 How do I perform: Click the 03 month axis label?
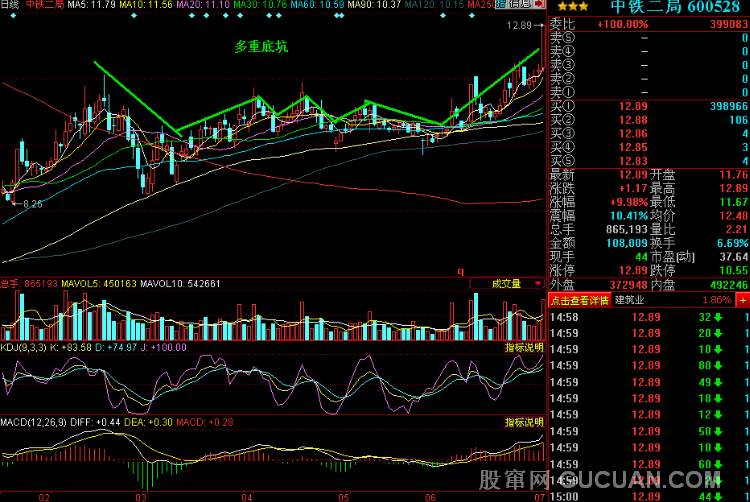click(141, 497)
